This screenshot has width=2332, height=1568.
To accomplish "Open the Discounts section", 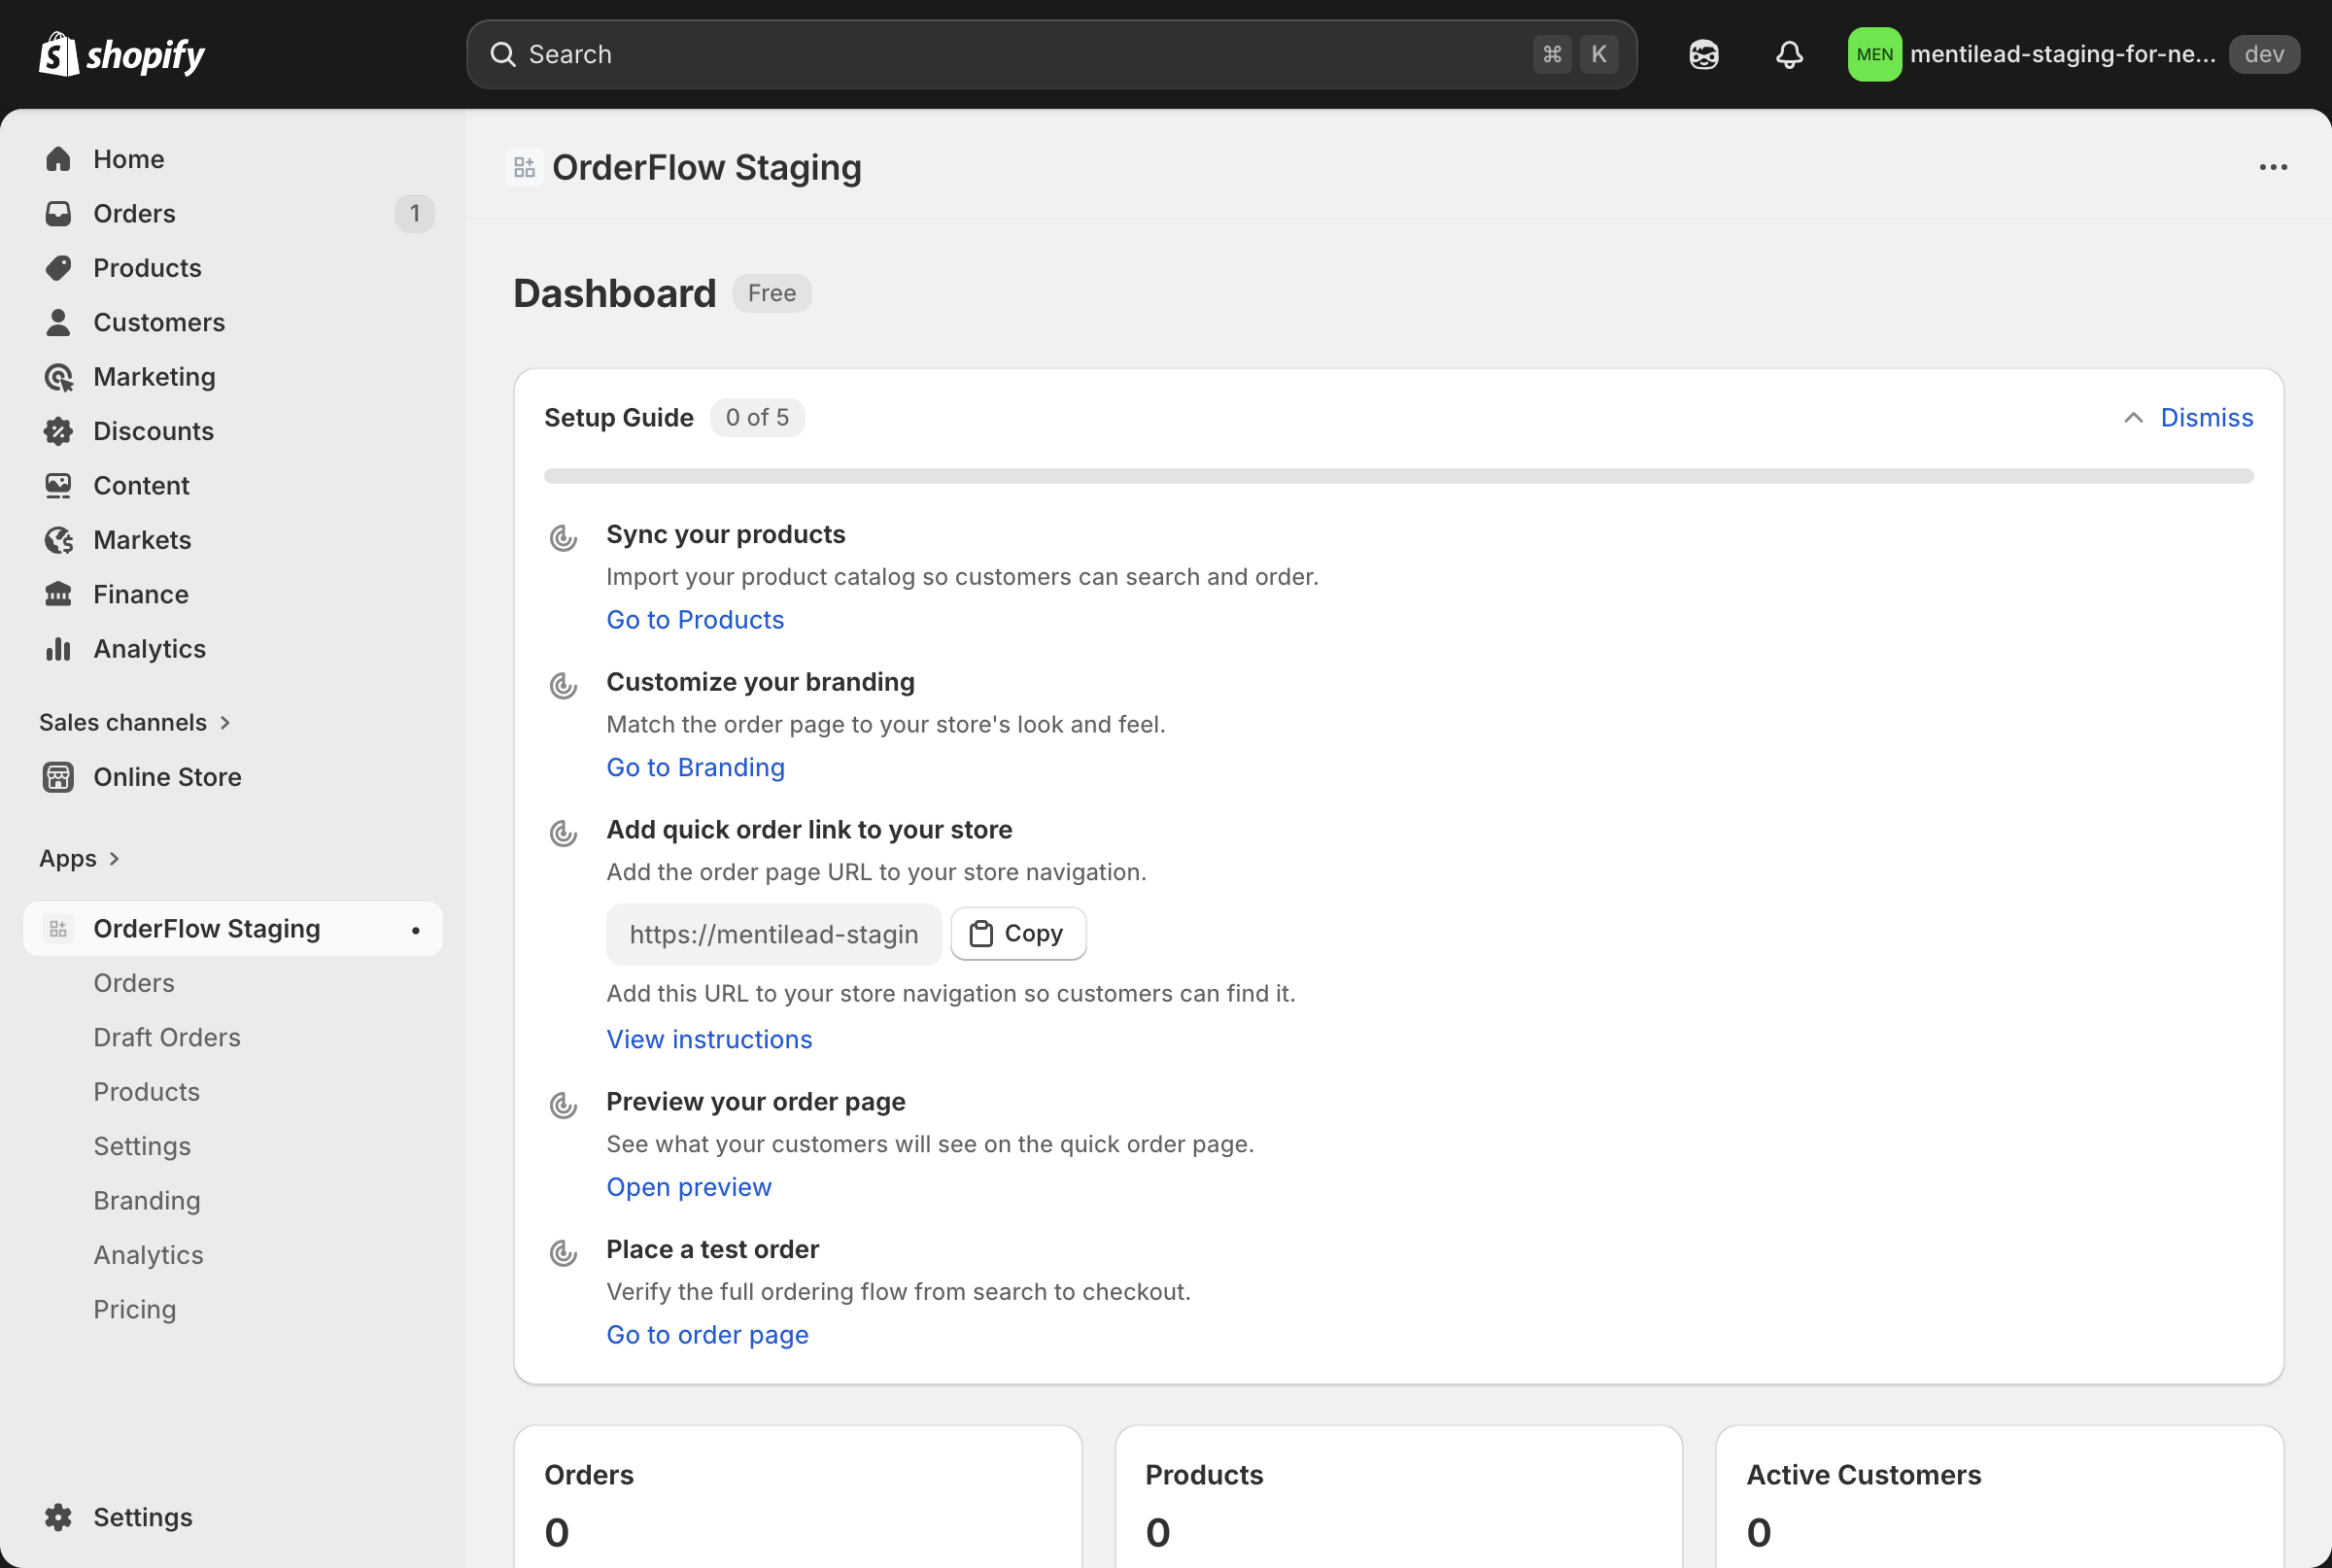I will [154, 431].
